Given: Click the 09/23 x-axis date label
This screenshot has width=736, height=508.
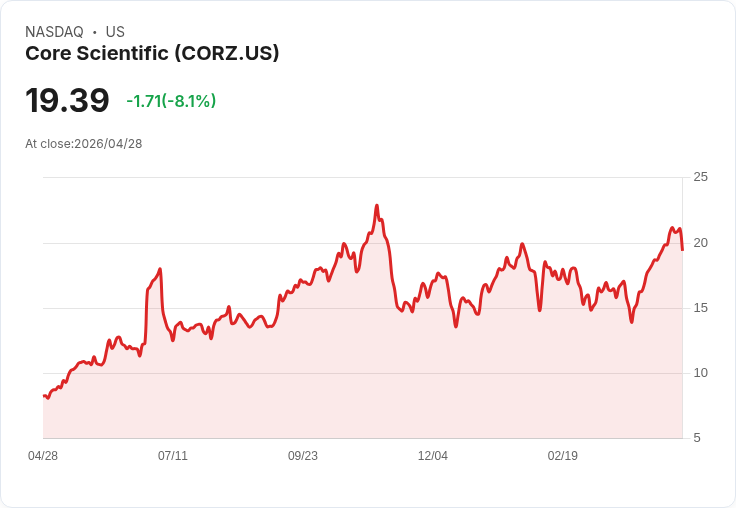Looking at the screenshot, I should [303, 456].
